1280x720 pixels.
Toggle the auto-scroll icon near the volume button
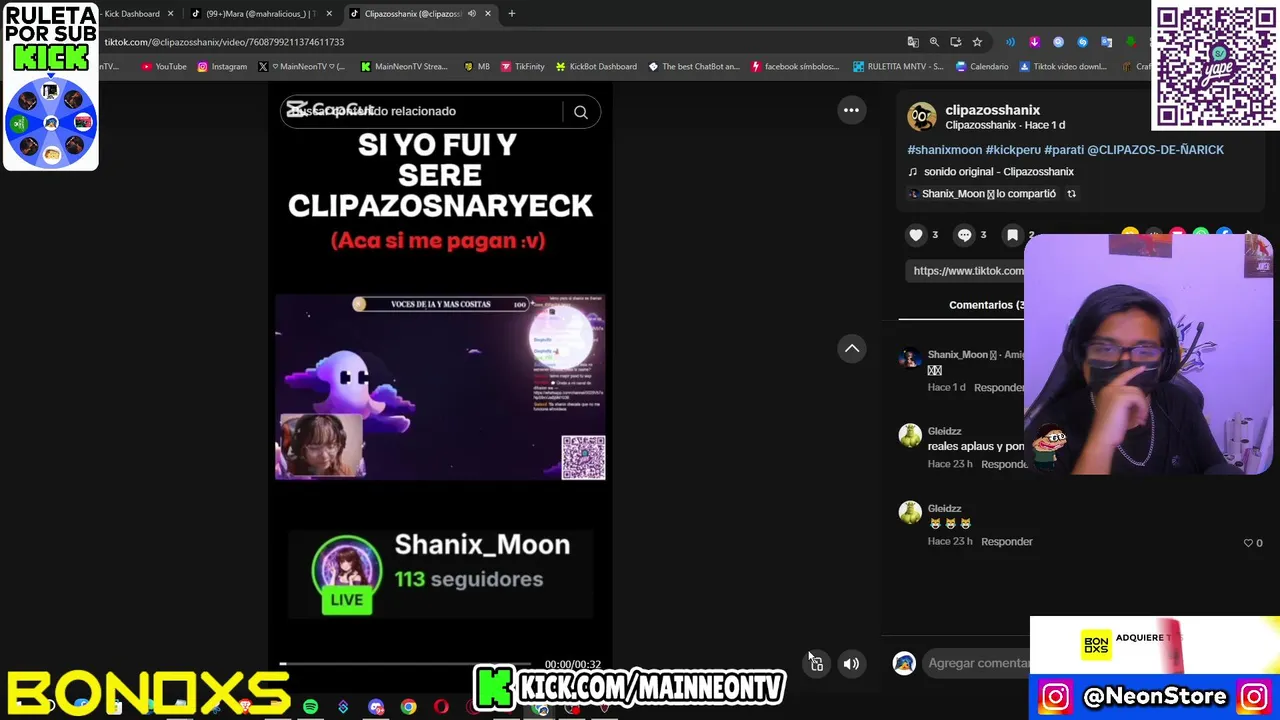tap(816, 663)
